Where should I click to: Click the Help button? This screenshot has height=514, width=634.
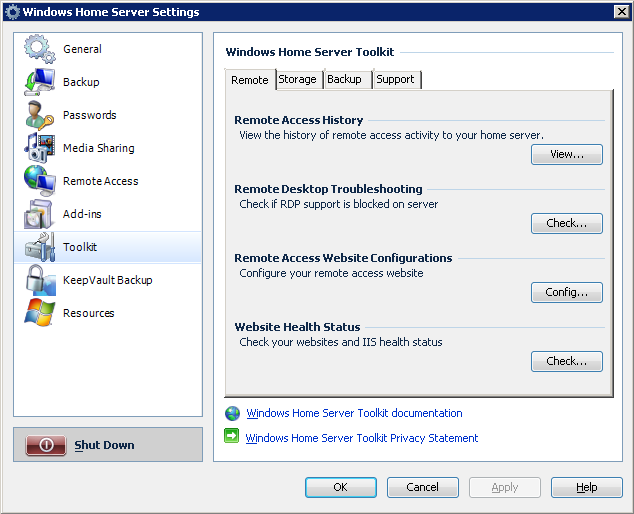587,487
